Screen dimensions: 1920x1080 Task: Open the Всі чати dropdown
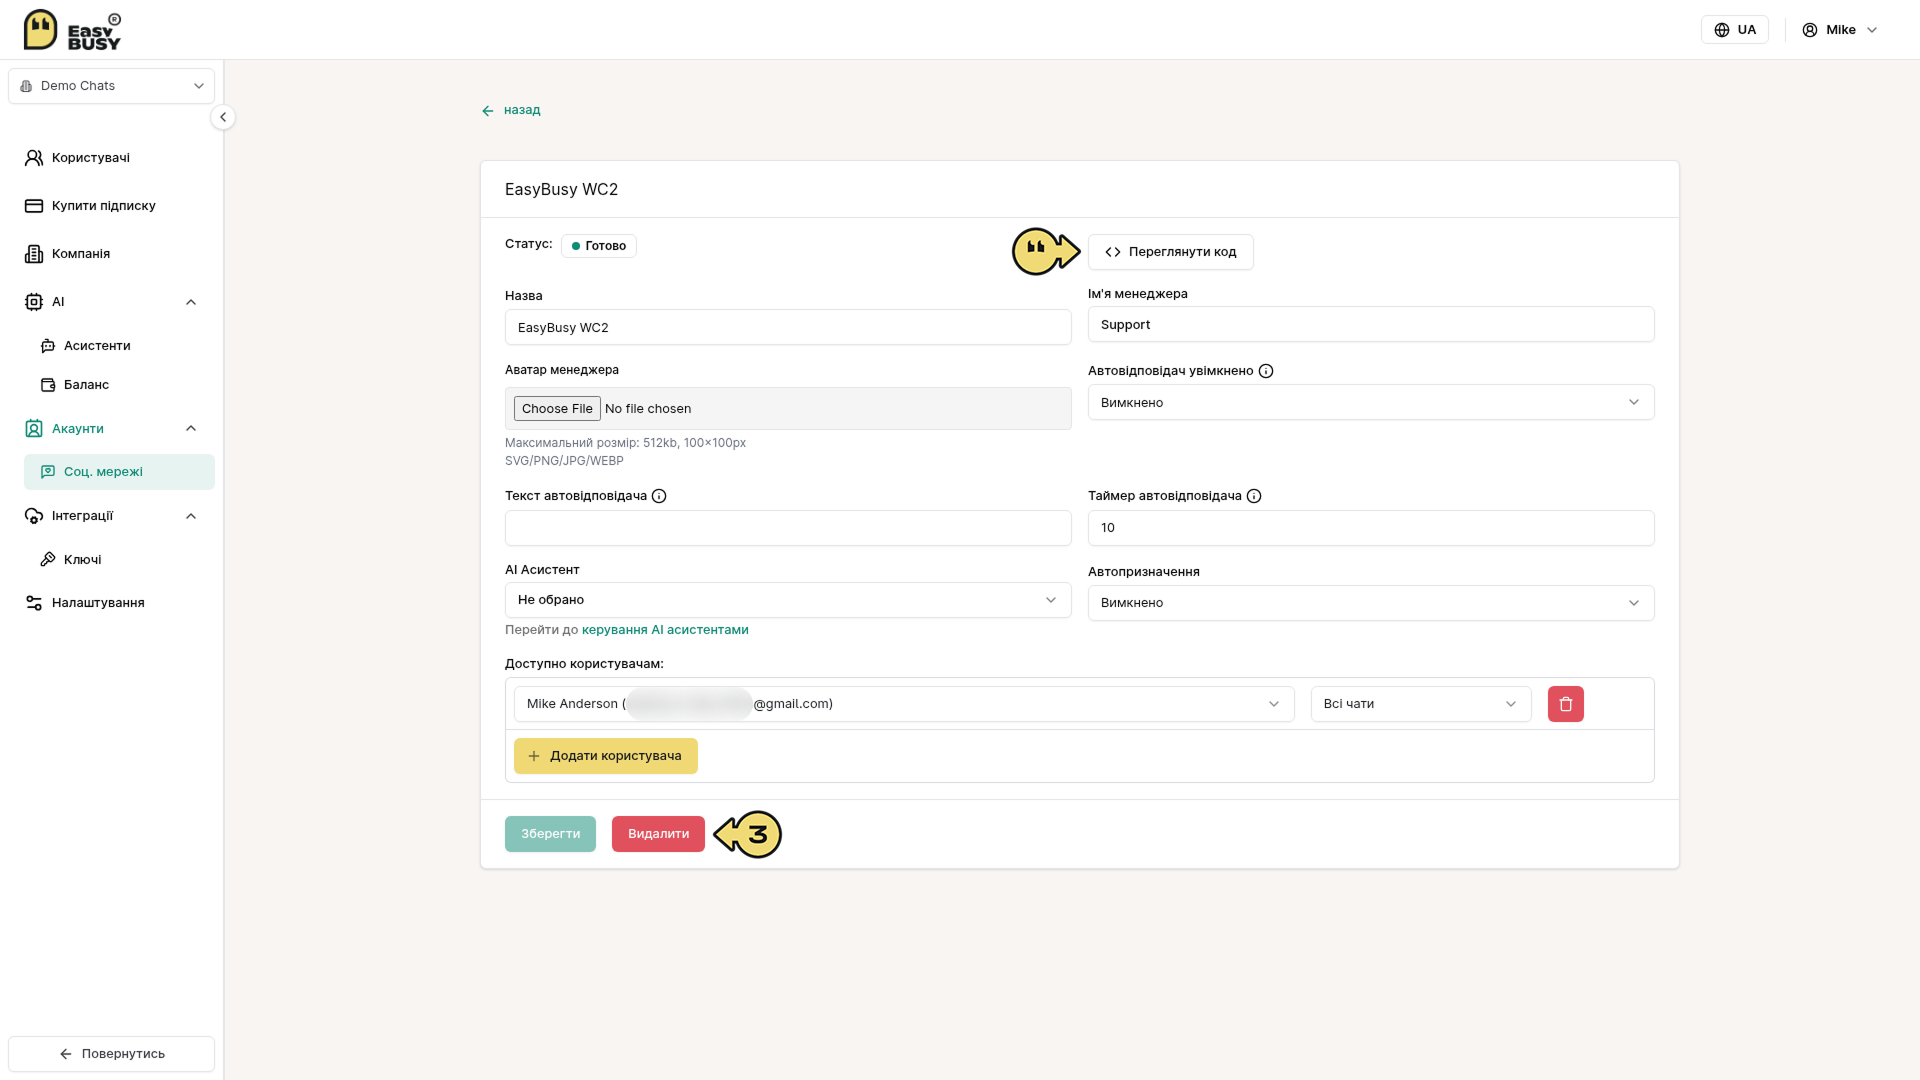point(1421,704)
